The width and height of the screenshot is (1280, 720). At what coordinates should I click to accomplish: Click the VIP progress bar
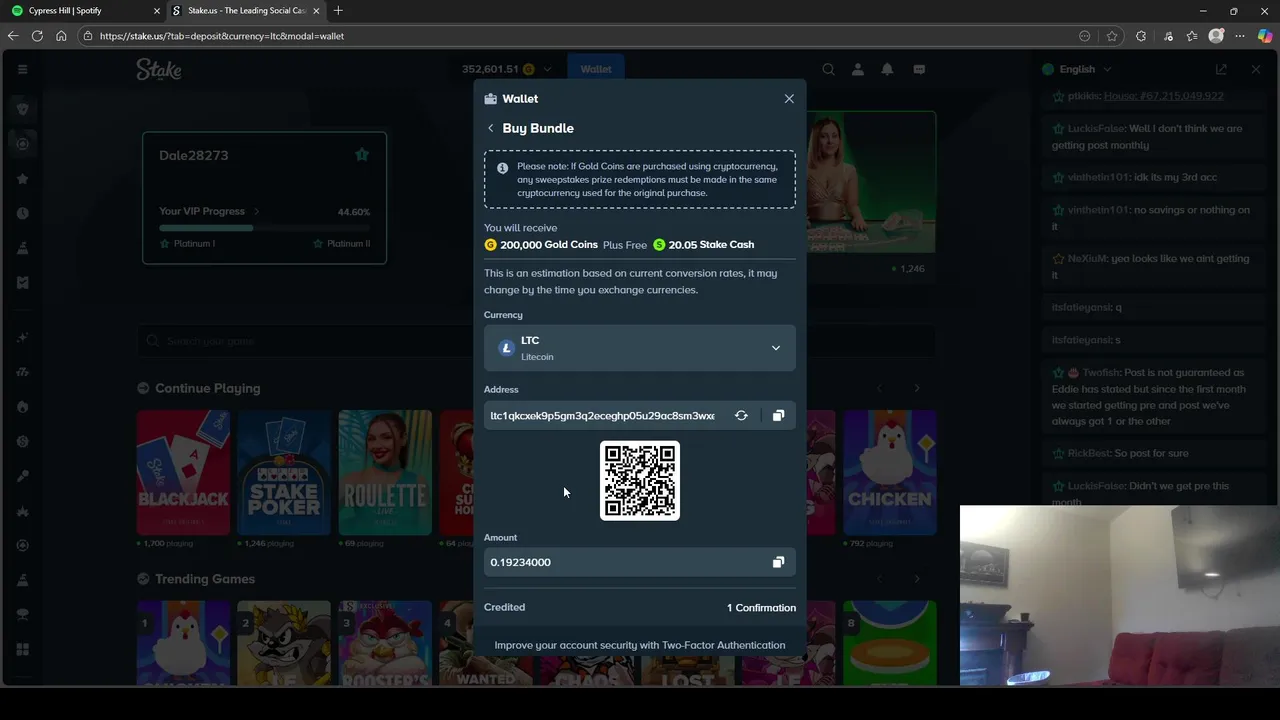[264, 228]
